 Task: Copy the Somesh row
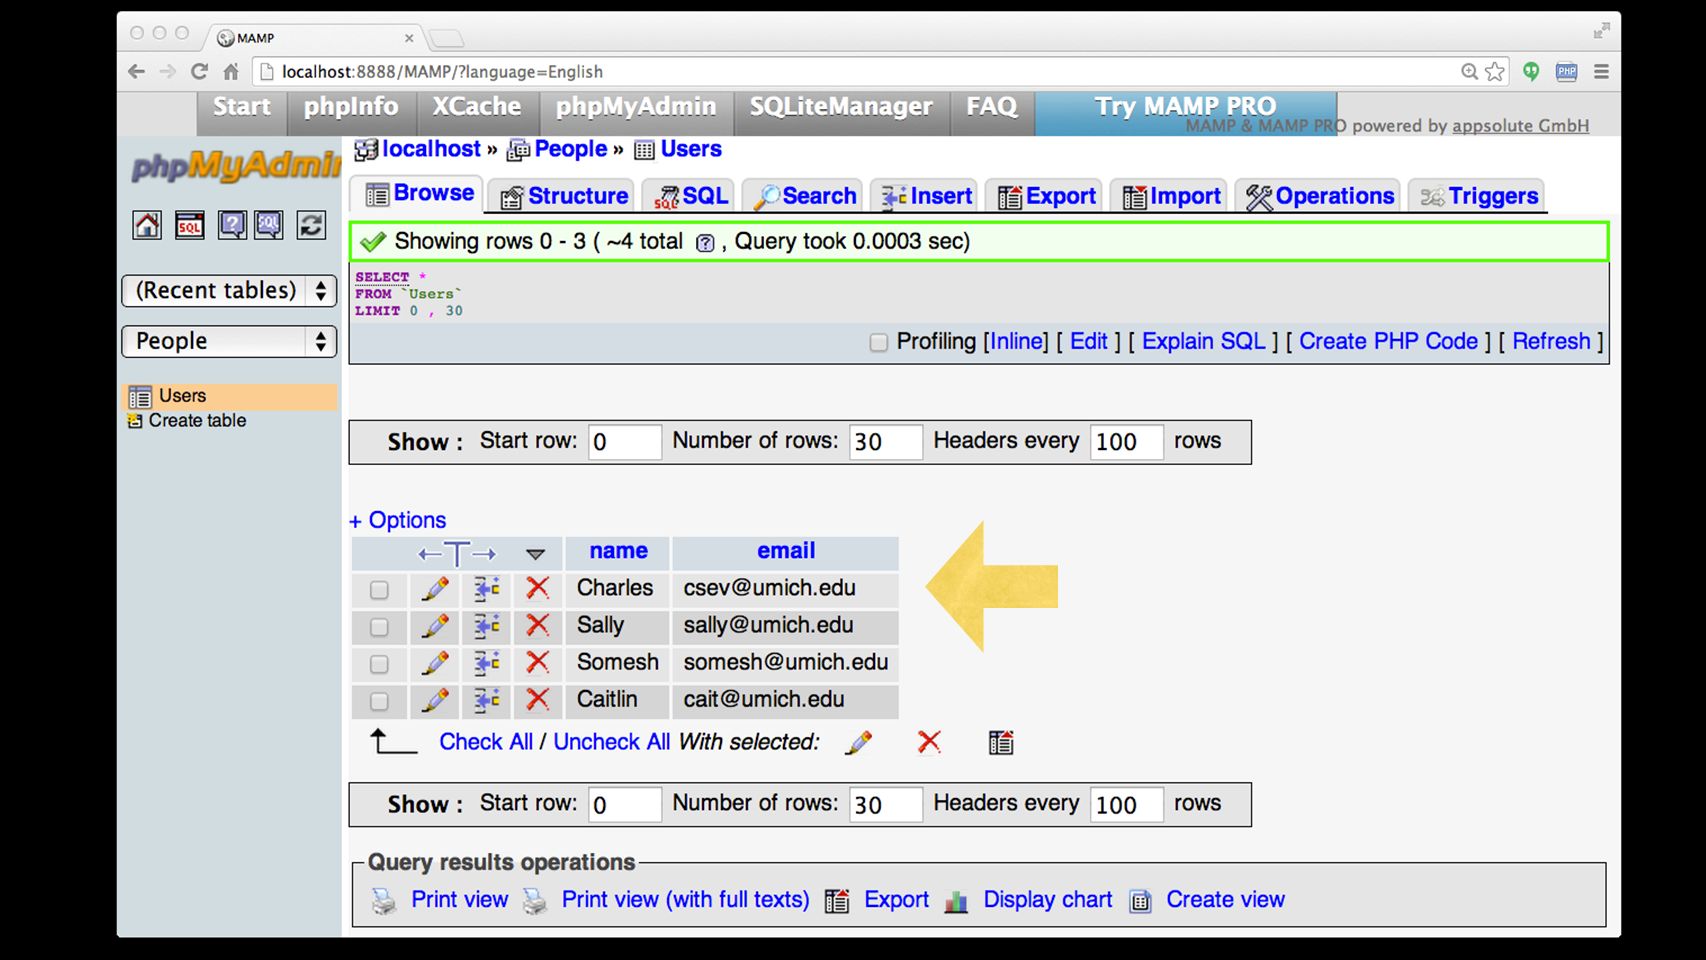coord(487,662)
